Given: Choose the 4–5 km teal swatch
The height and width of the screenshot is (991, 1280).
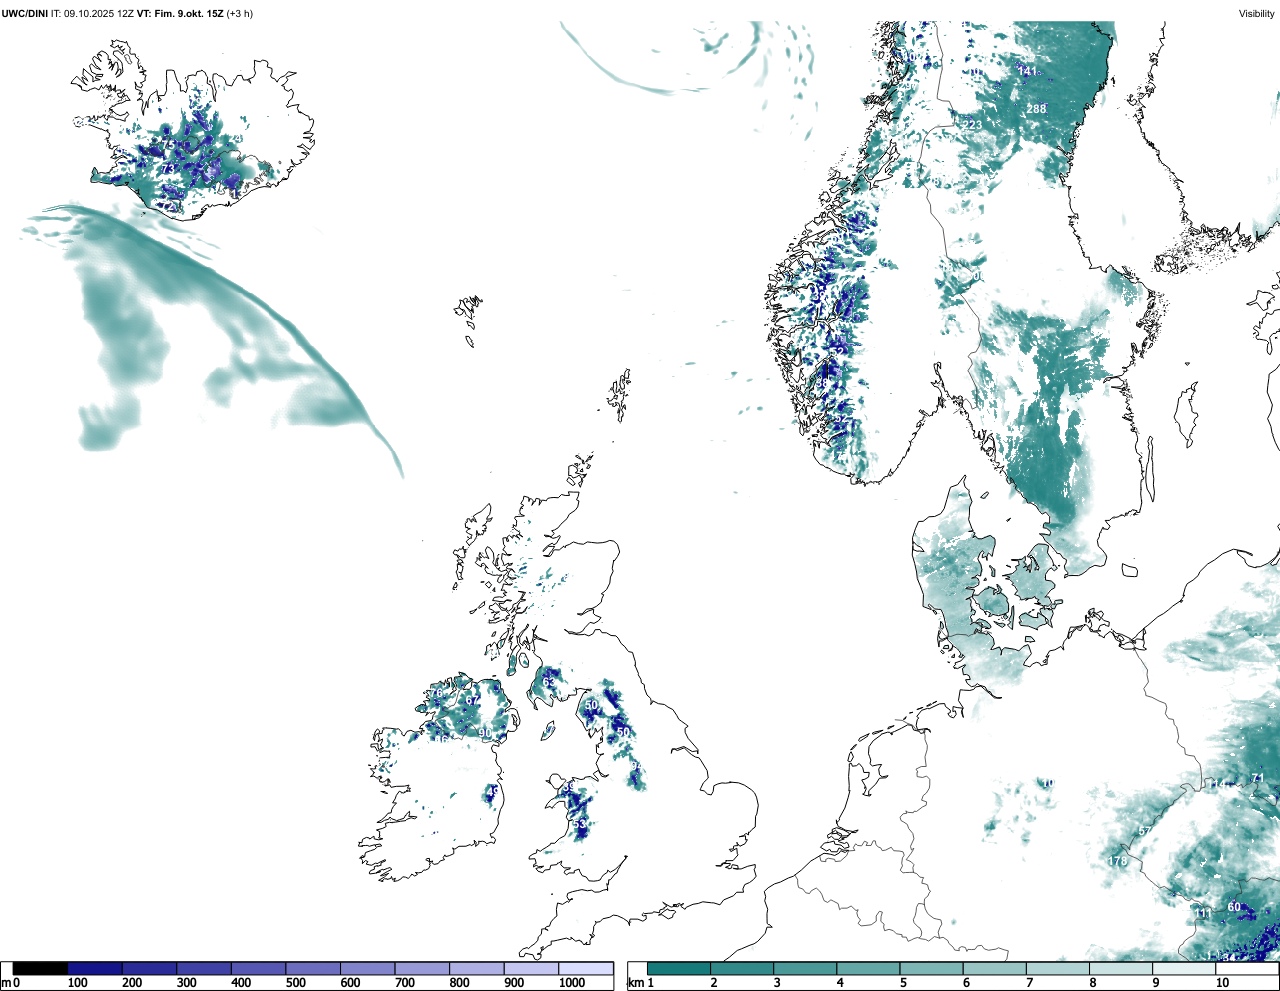Looking at the screenshot, I should click(868, 968).
